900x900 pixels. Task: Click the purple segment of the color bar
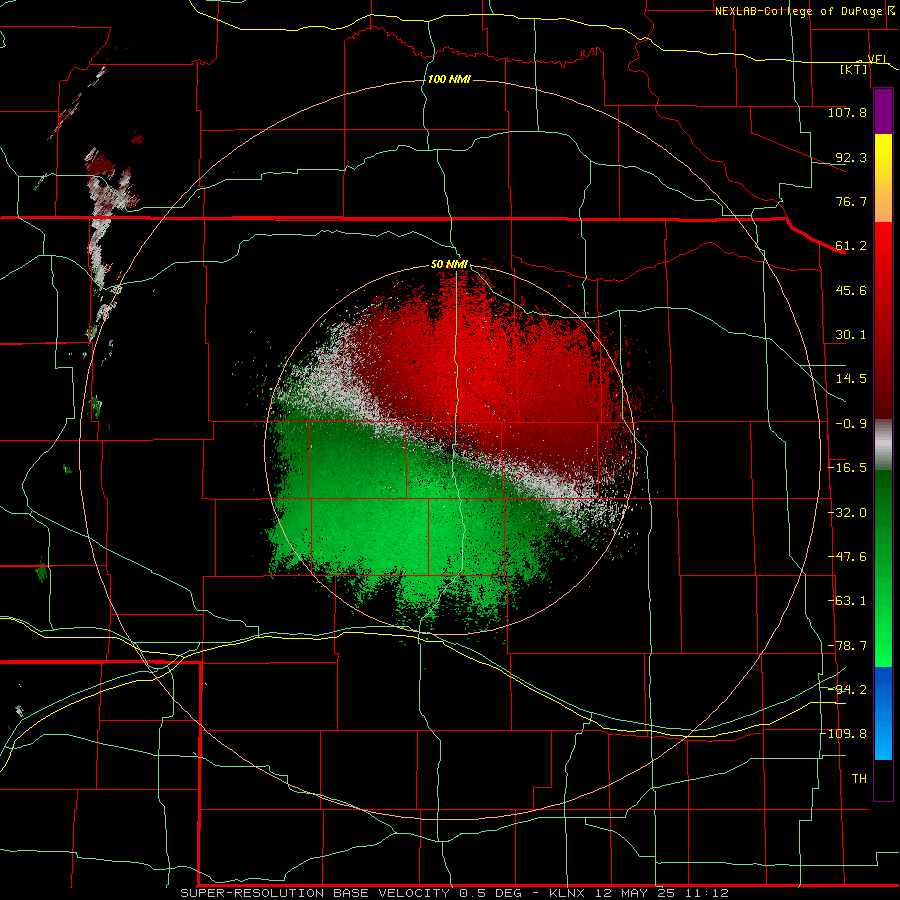pyautogui.click(x=883, y=112)
